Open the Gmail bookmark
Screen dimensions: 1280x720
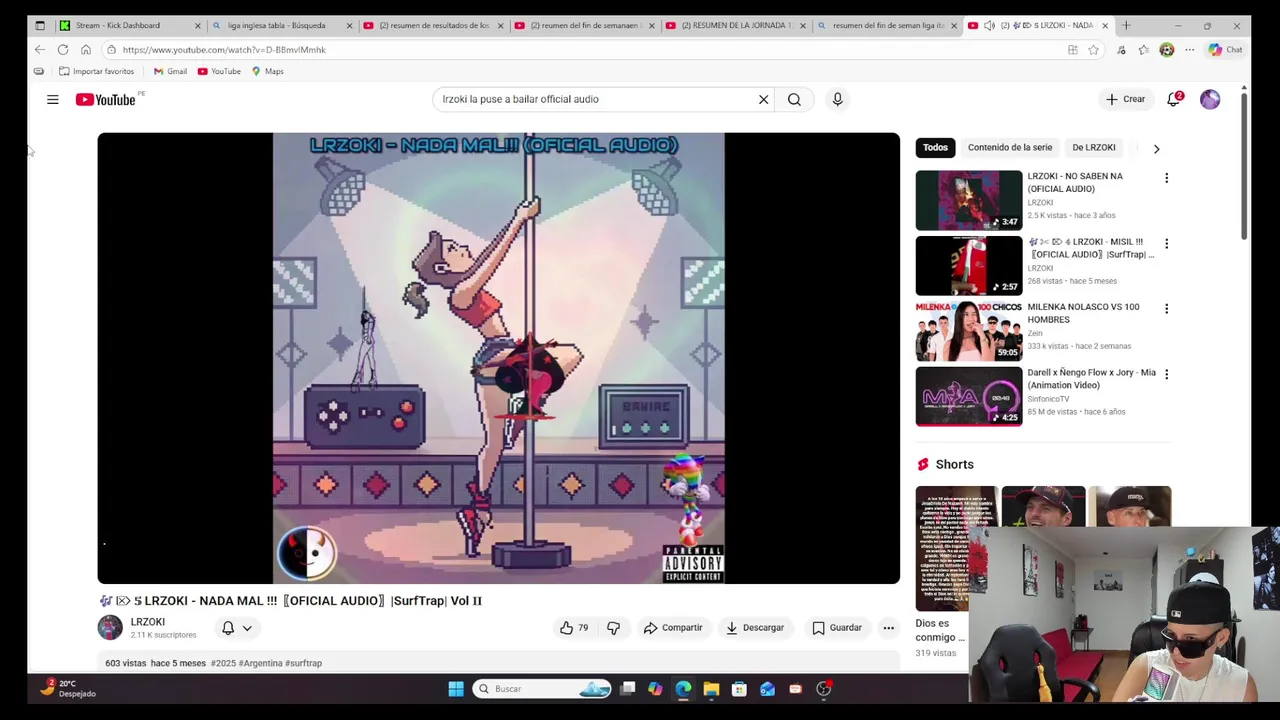(170, 71)
